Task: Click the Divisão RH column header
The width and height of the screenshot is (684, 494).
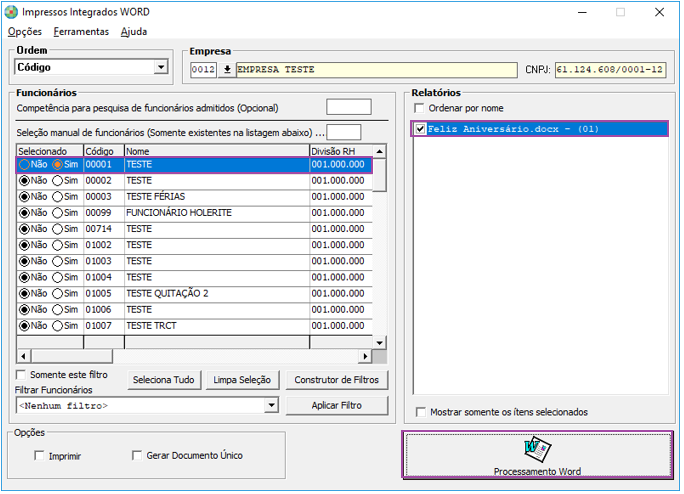Action: point(342,152)
